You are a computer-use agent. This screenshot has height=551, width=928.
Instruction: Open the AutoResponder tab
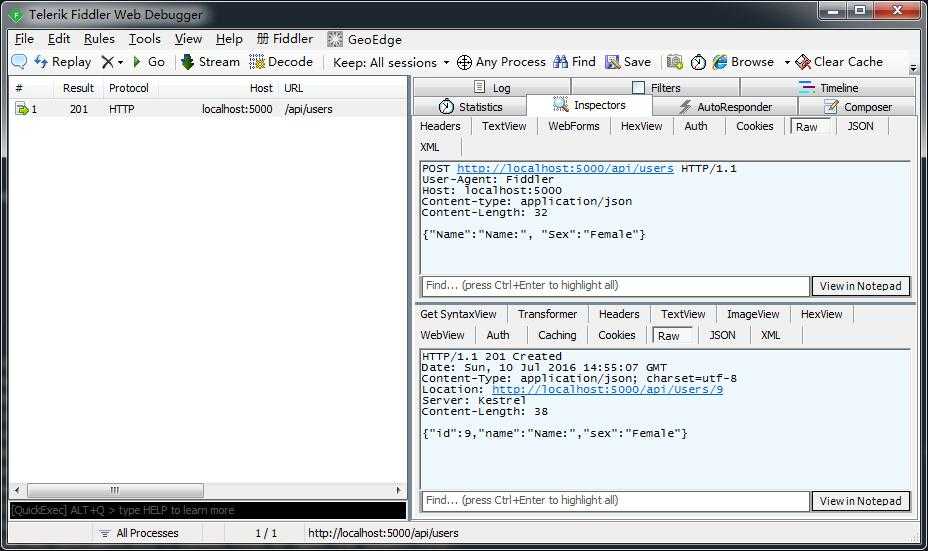tap(725, 107)
